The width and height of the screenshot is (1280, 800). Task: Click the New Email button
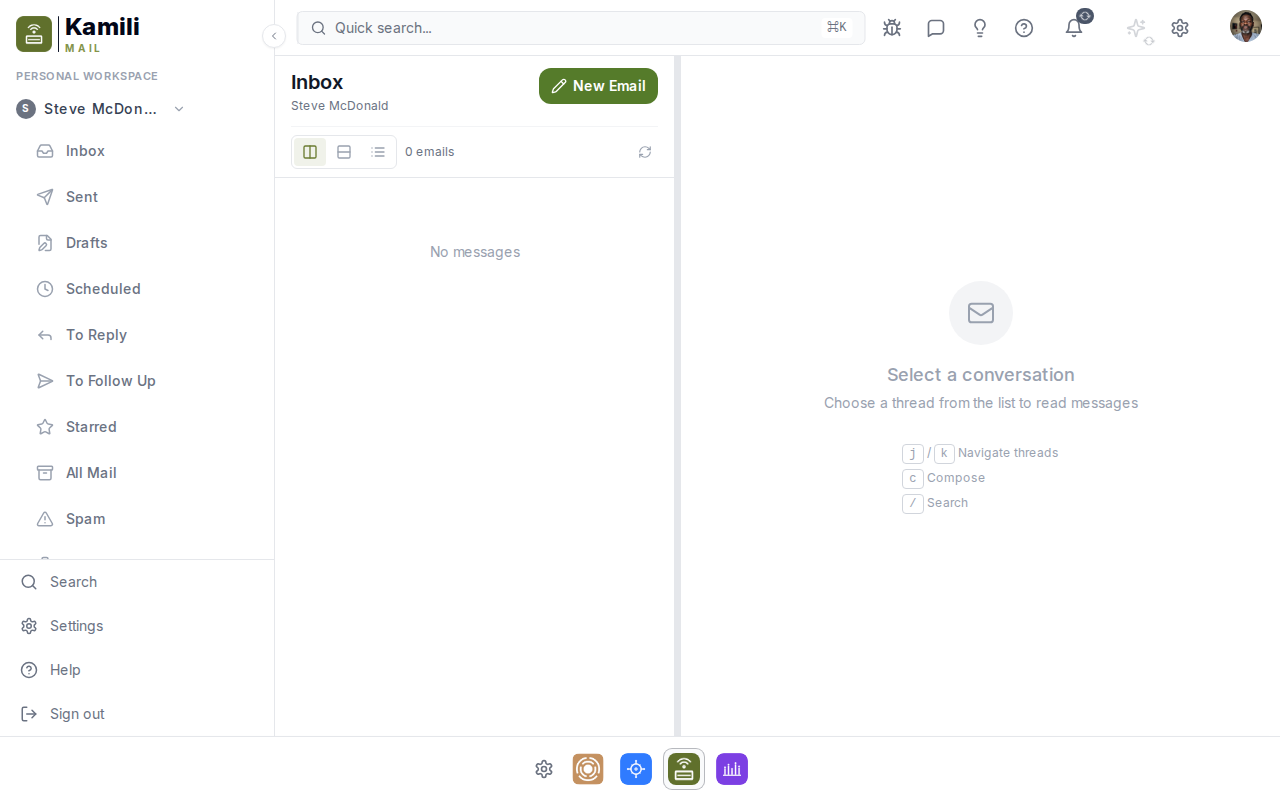[598, 86]
